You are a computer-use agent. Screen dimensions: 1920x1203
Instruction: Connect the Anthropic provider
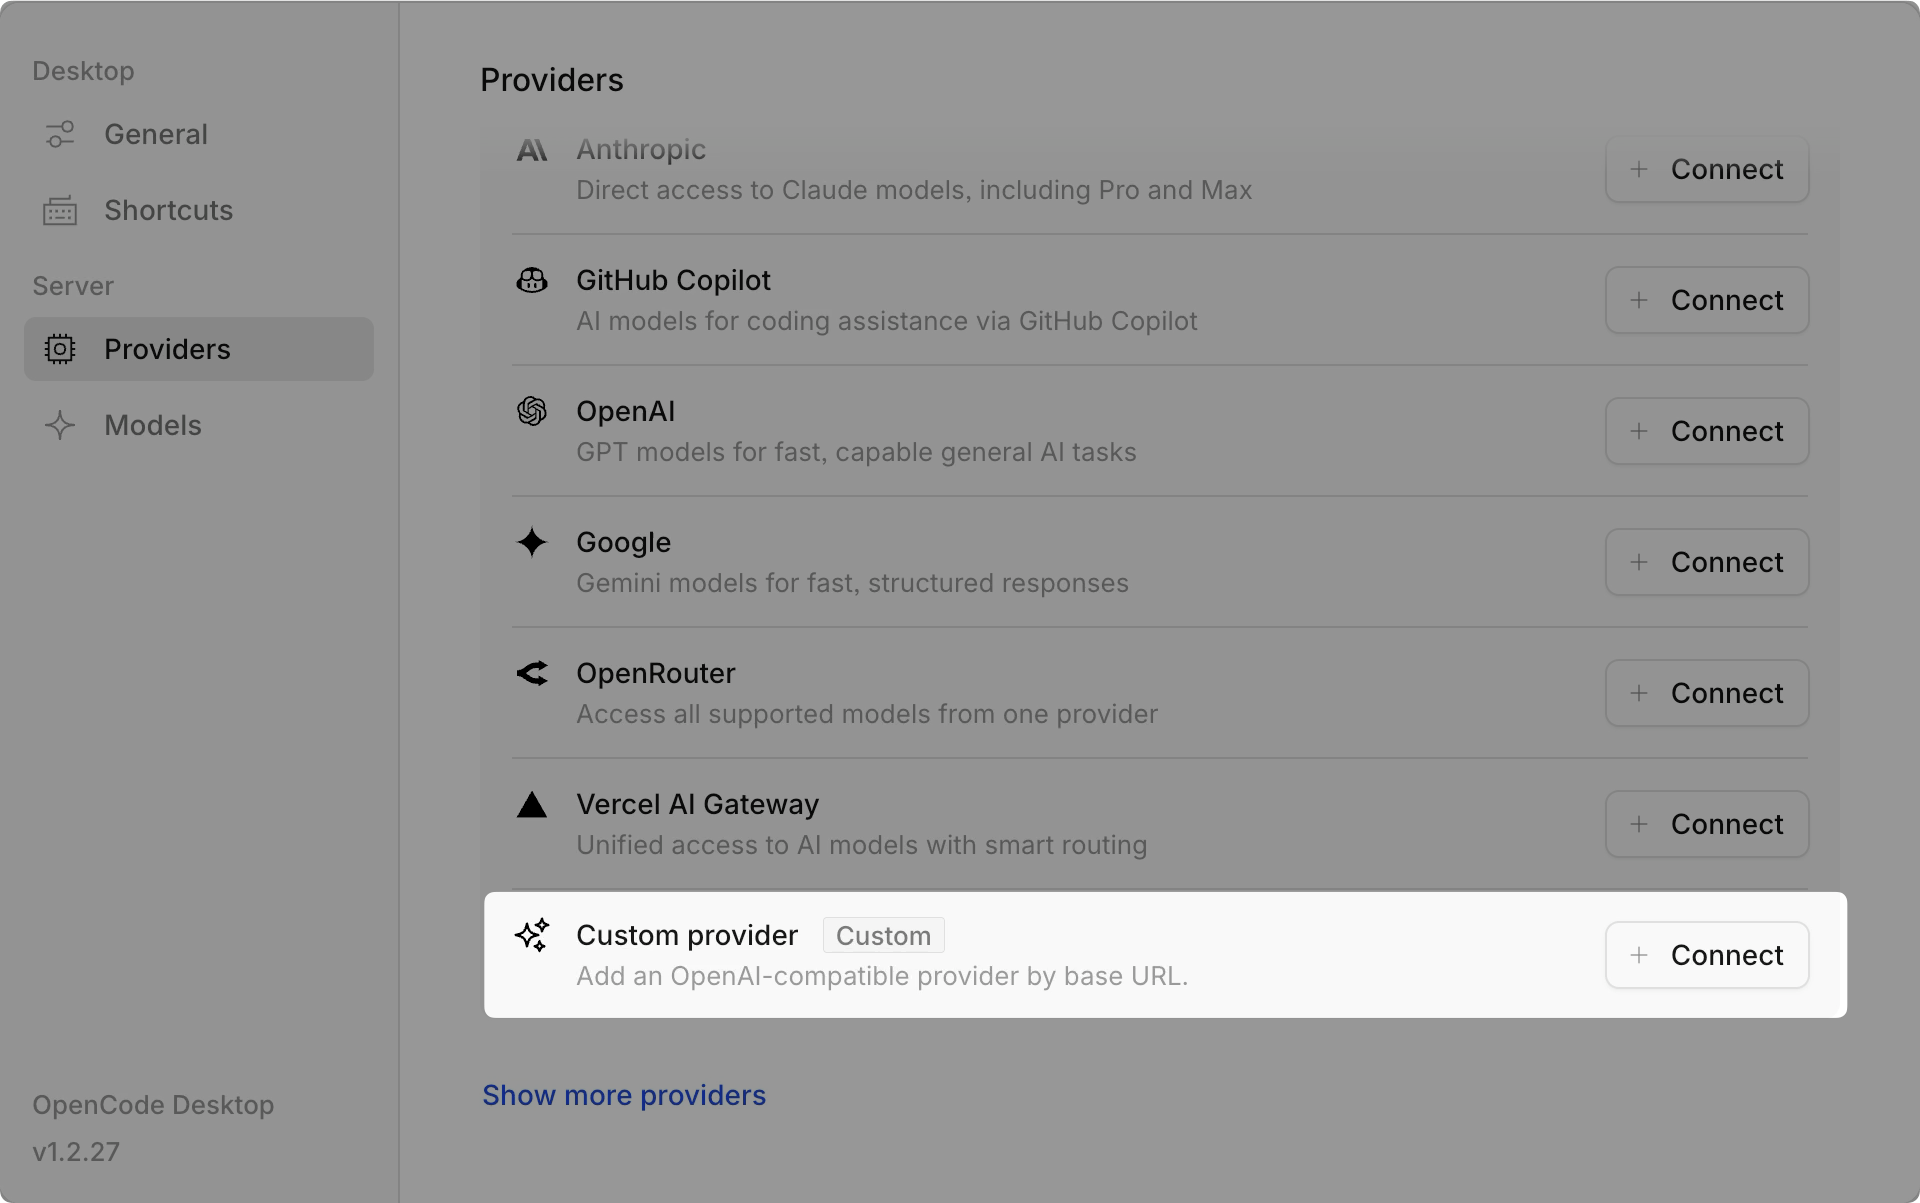[1706, 169]
